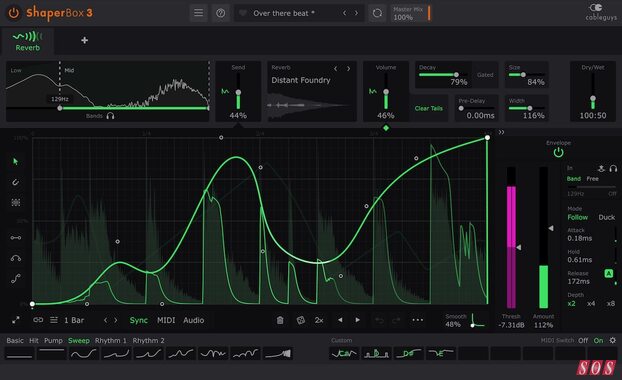
Task: Decrease the wave length with left chevron
Action: 106,320
